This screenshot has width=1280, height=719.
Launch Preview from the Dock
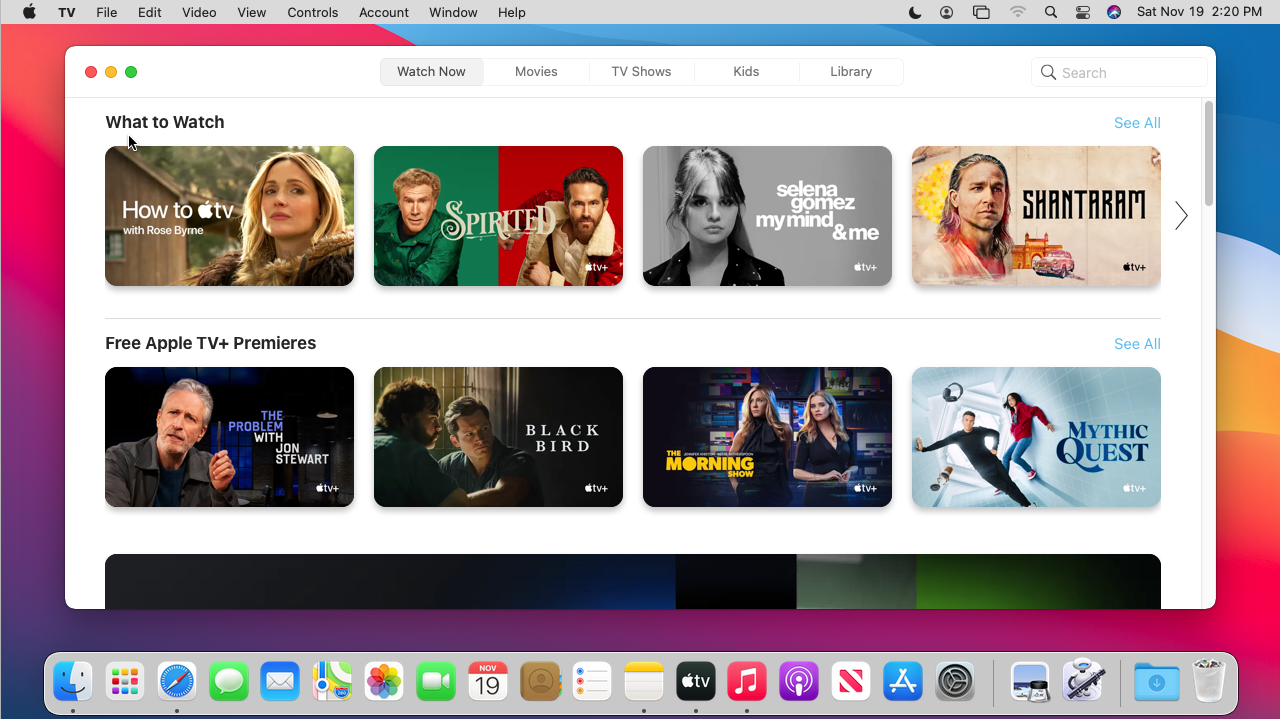(x=1030, y=682)
